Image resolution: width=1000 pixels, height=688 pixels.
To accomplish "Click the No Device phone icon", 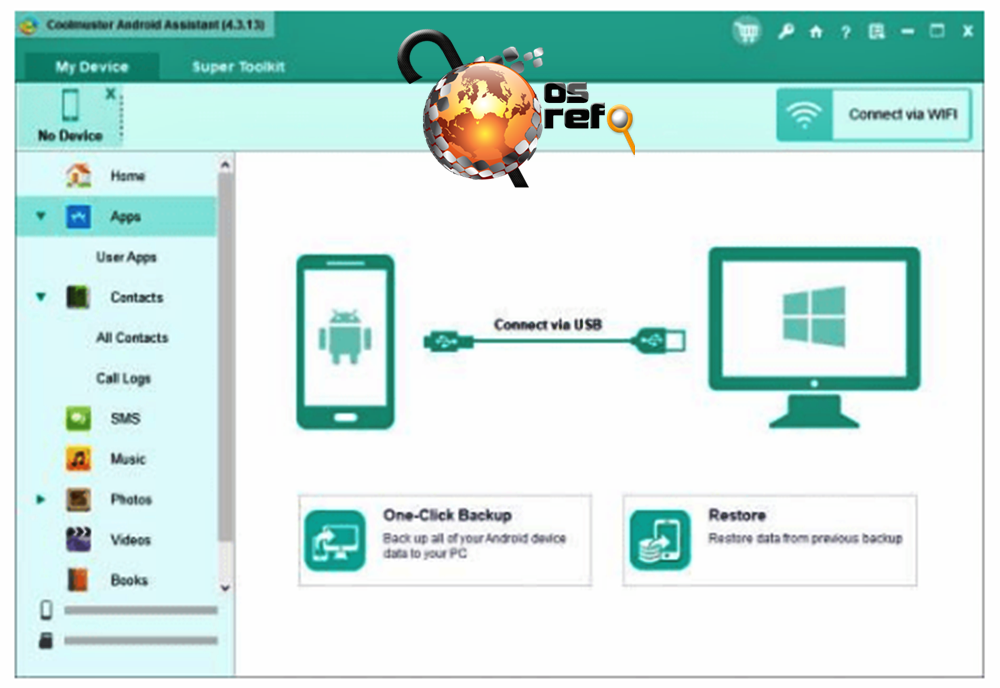I will point(70,105).
